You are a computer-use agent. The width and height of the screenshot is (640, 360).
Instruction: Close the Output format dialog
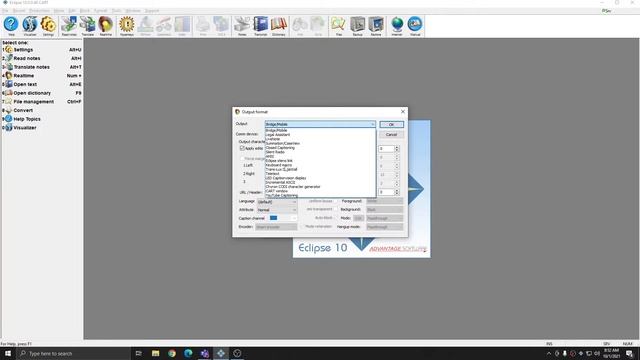[403, 111]
